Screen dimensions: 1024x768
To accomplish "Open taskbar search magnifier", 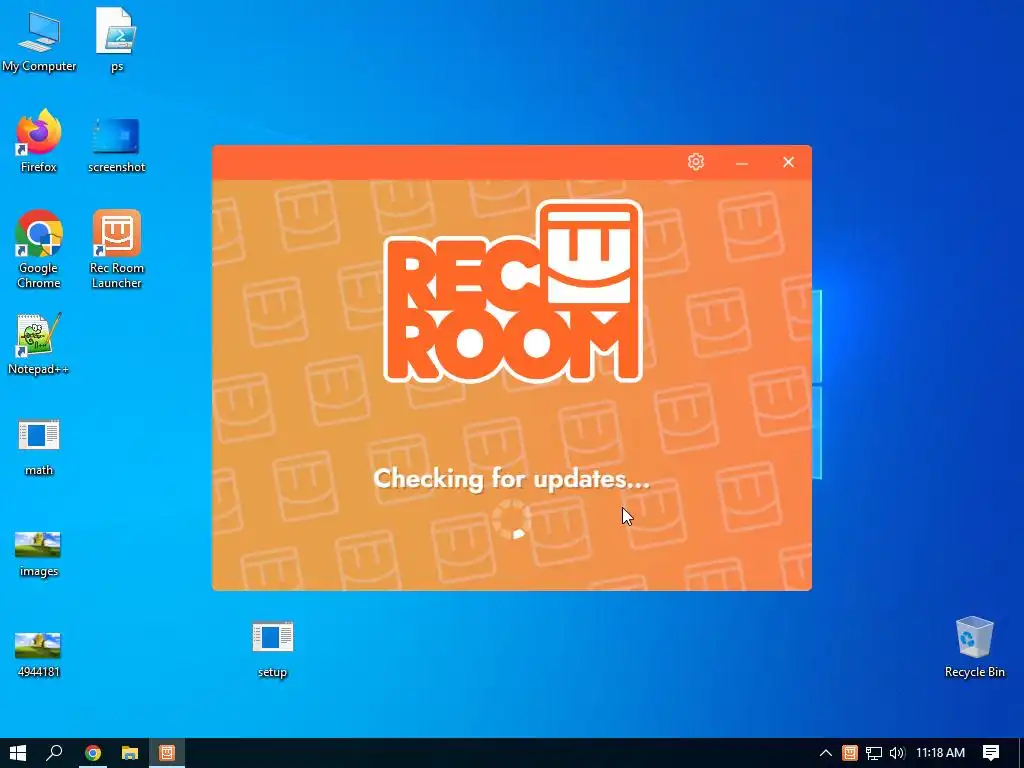I will coord(54,753).
